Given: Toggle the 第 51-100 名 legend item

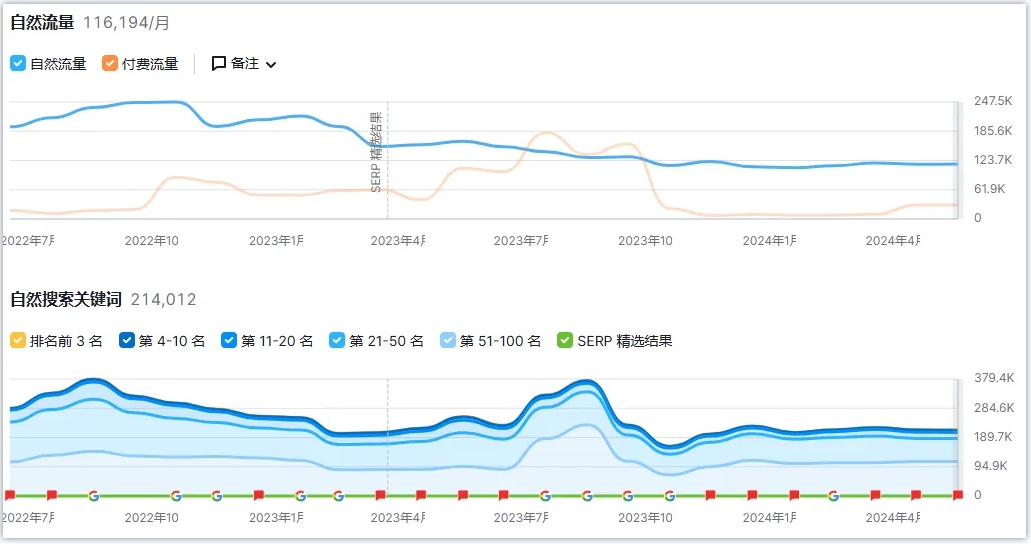Looking at the screenshot, I should pyautogui.click(x=448, y=340).
